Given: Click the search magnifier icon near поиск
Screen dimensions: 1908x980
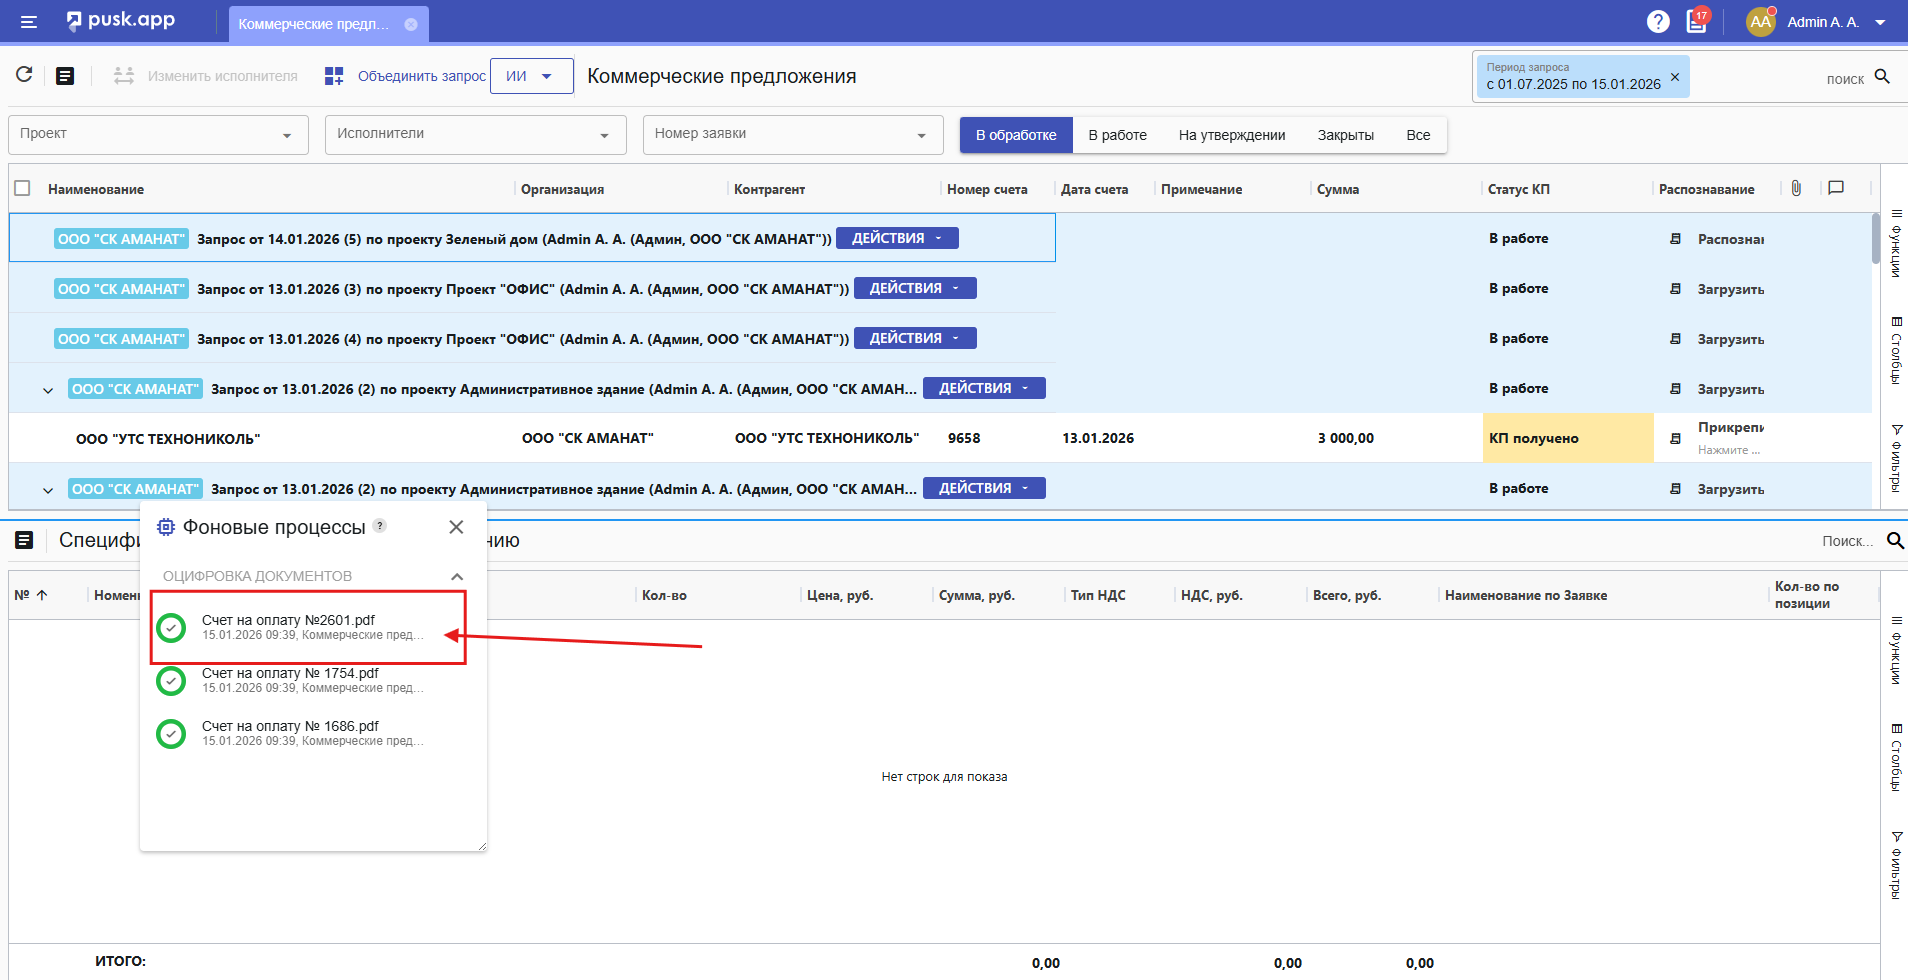Looking at the screenshot, I should 1882,77.
